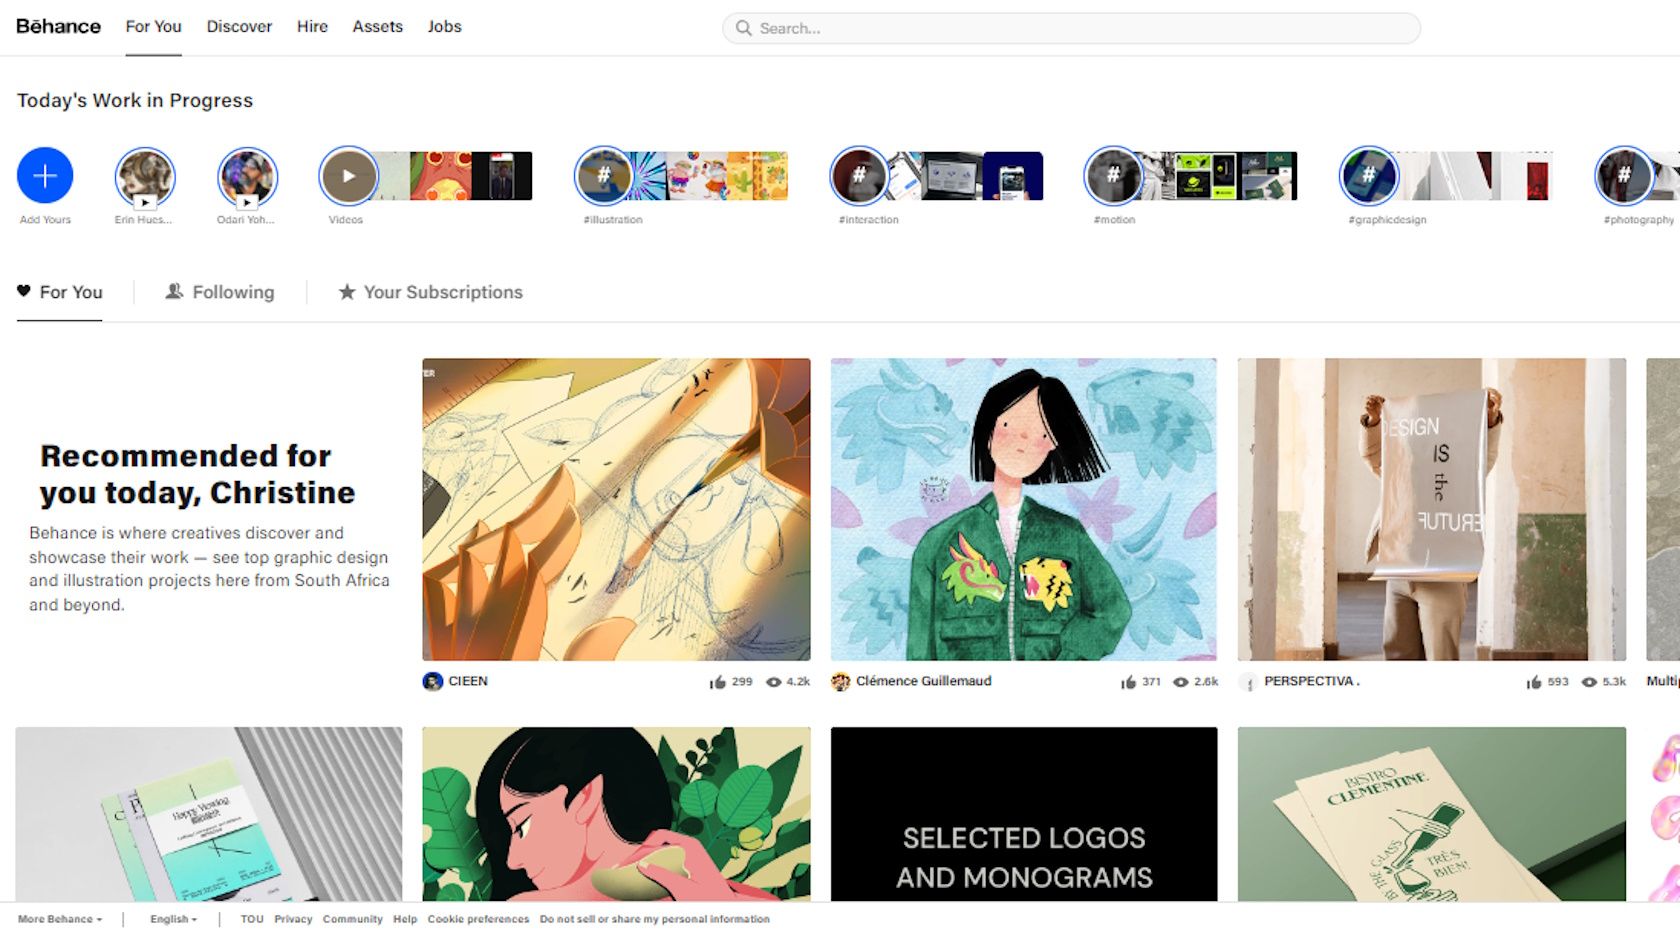The image size is (1680, 935).
Task: Click the Help link
Action: 404,918
